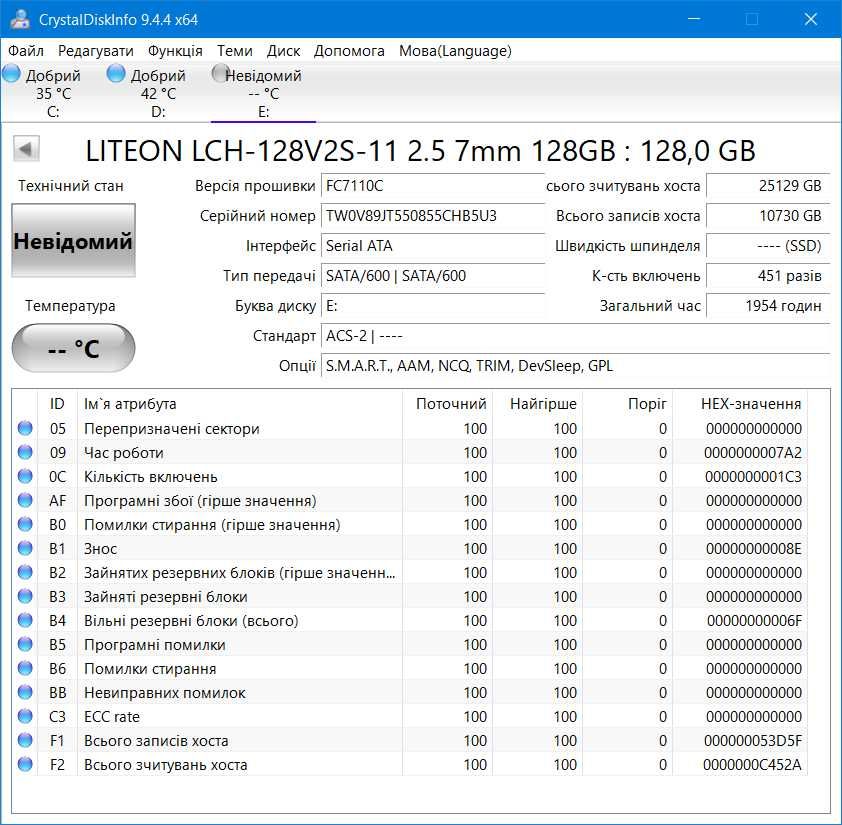Screen dimensions: 842x825
Task: Click the Невідомий health status button
Action: click(74, 241)
